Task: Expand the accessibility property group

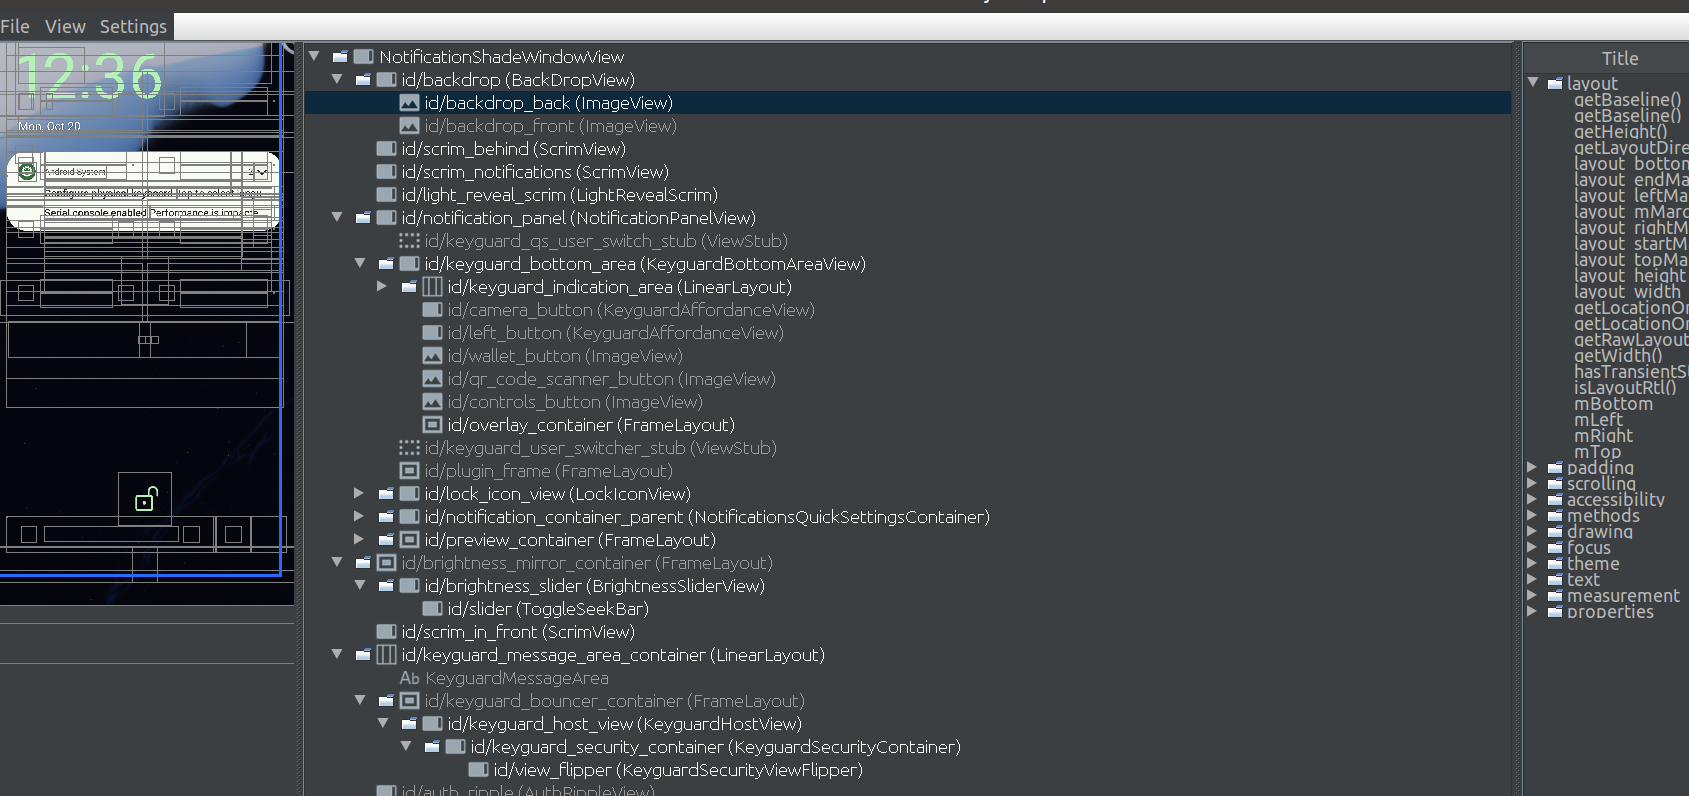Action: click(x=1532, y=499)
